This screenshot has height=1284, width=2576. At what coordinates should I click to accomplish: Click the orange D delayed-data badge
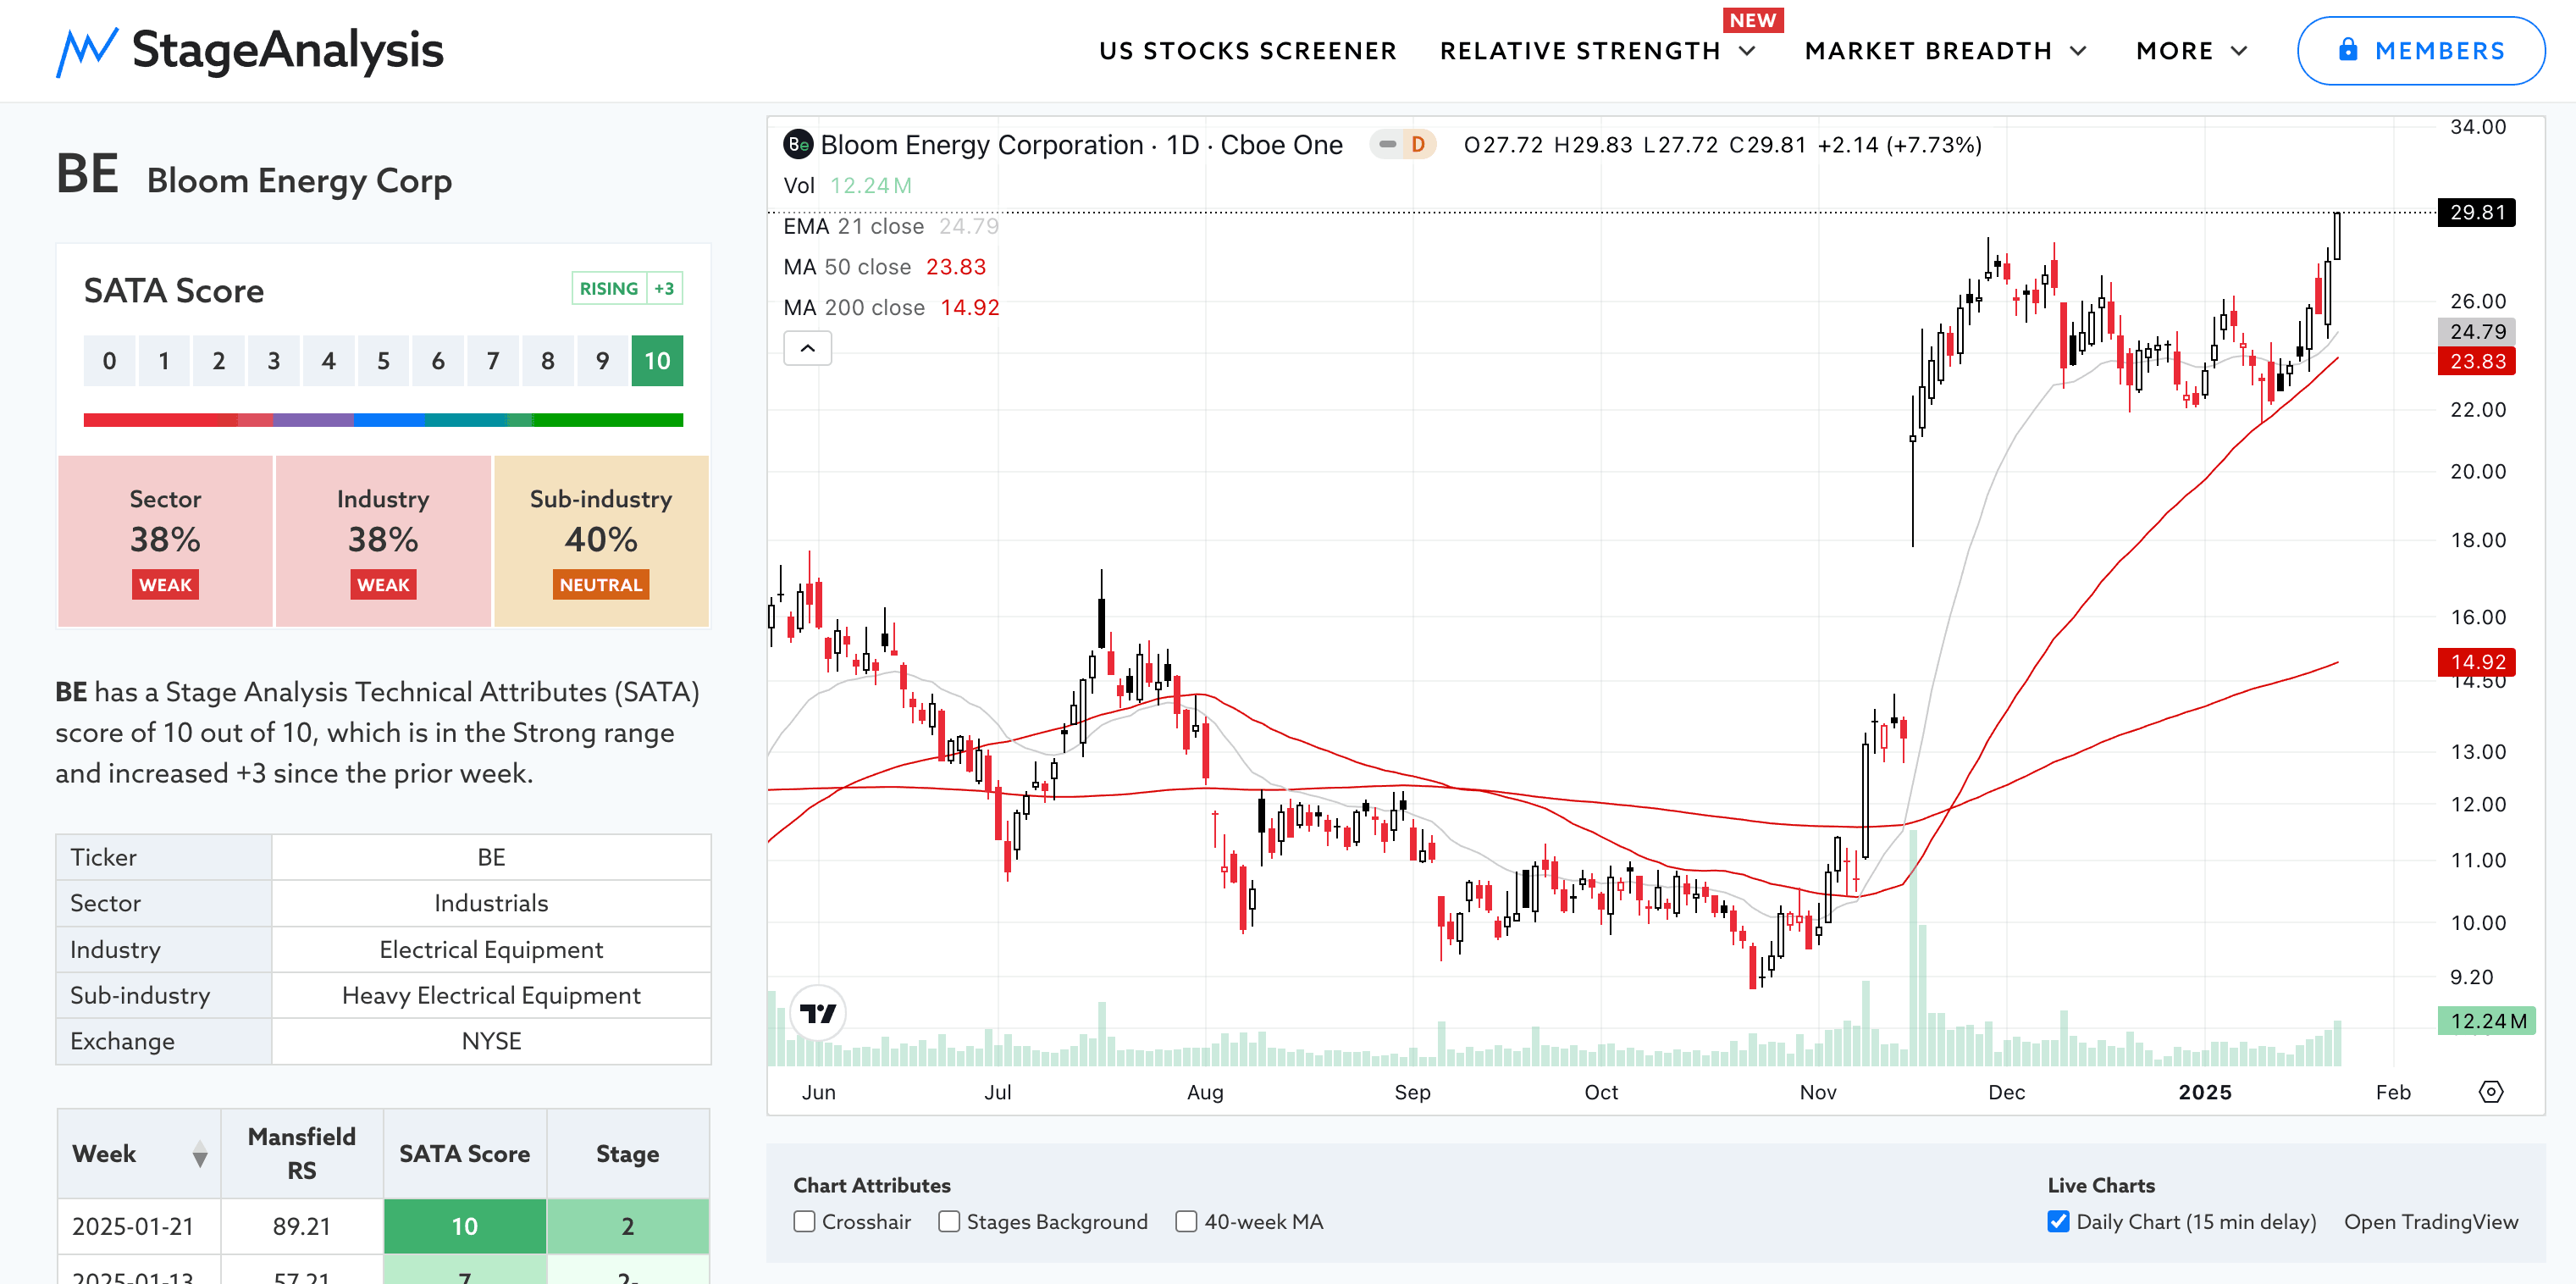pyautogui.click(x=1417, y=145)
